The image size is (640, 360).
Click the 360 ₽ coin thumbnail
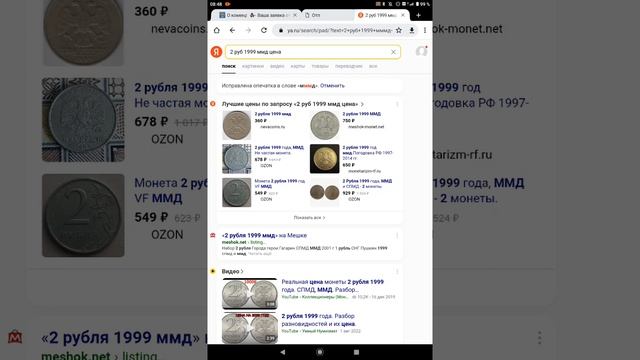tap(237, 125)
